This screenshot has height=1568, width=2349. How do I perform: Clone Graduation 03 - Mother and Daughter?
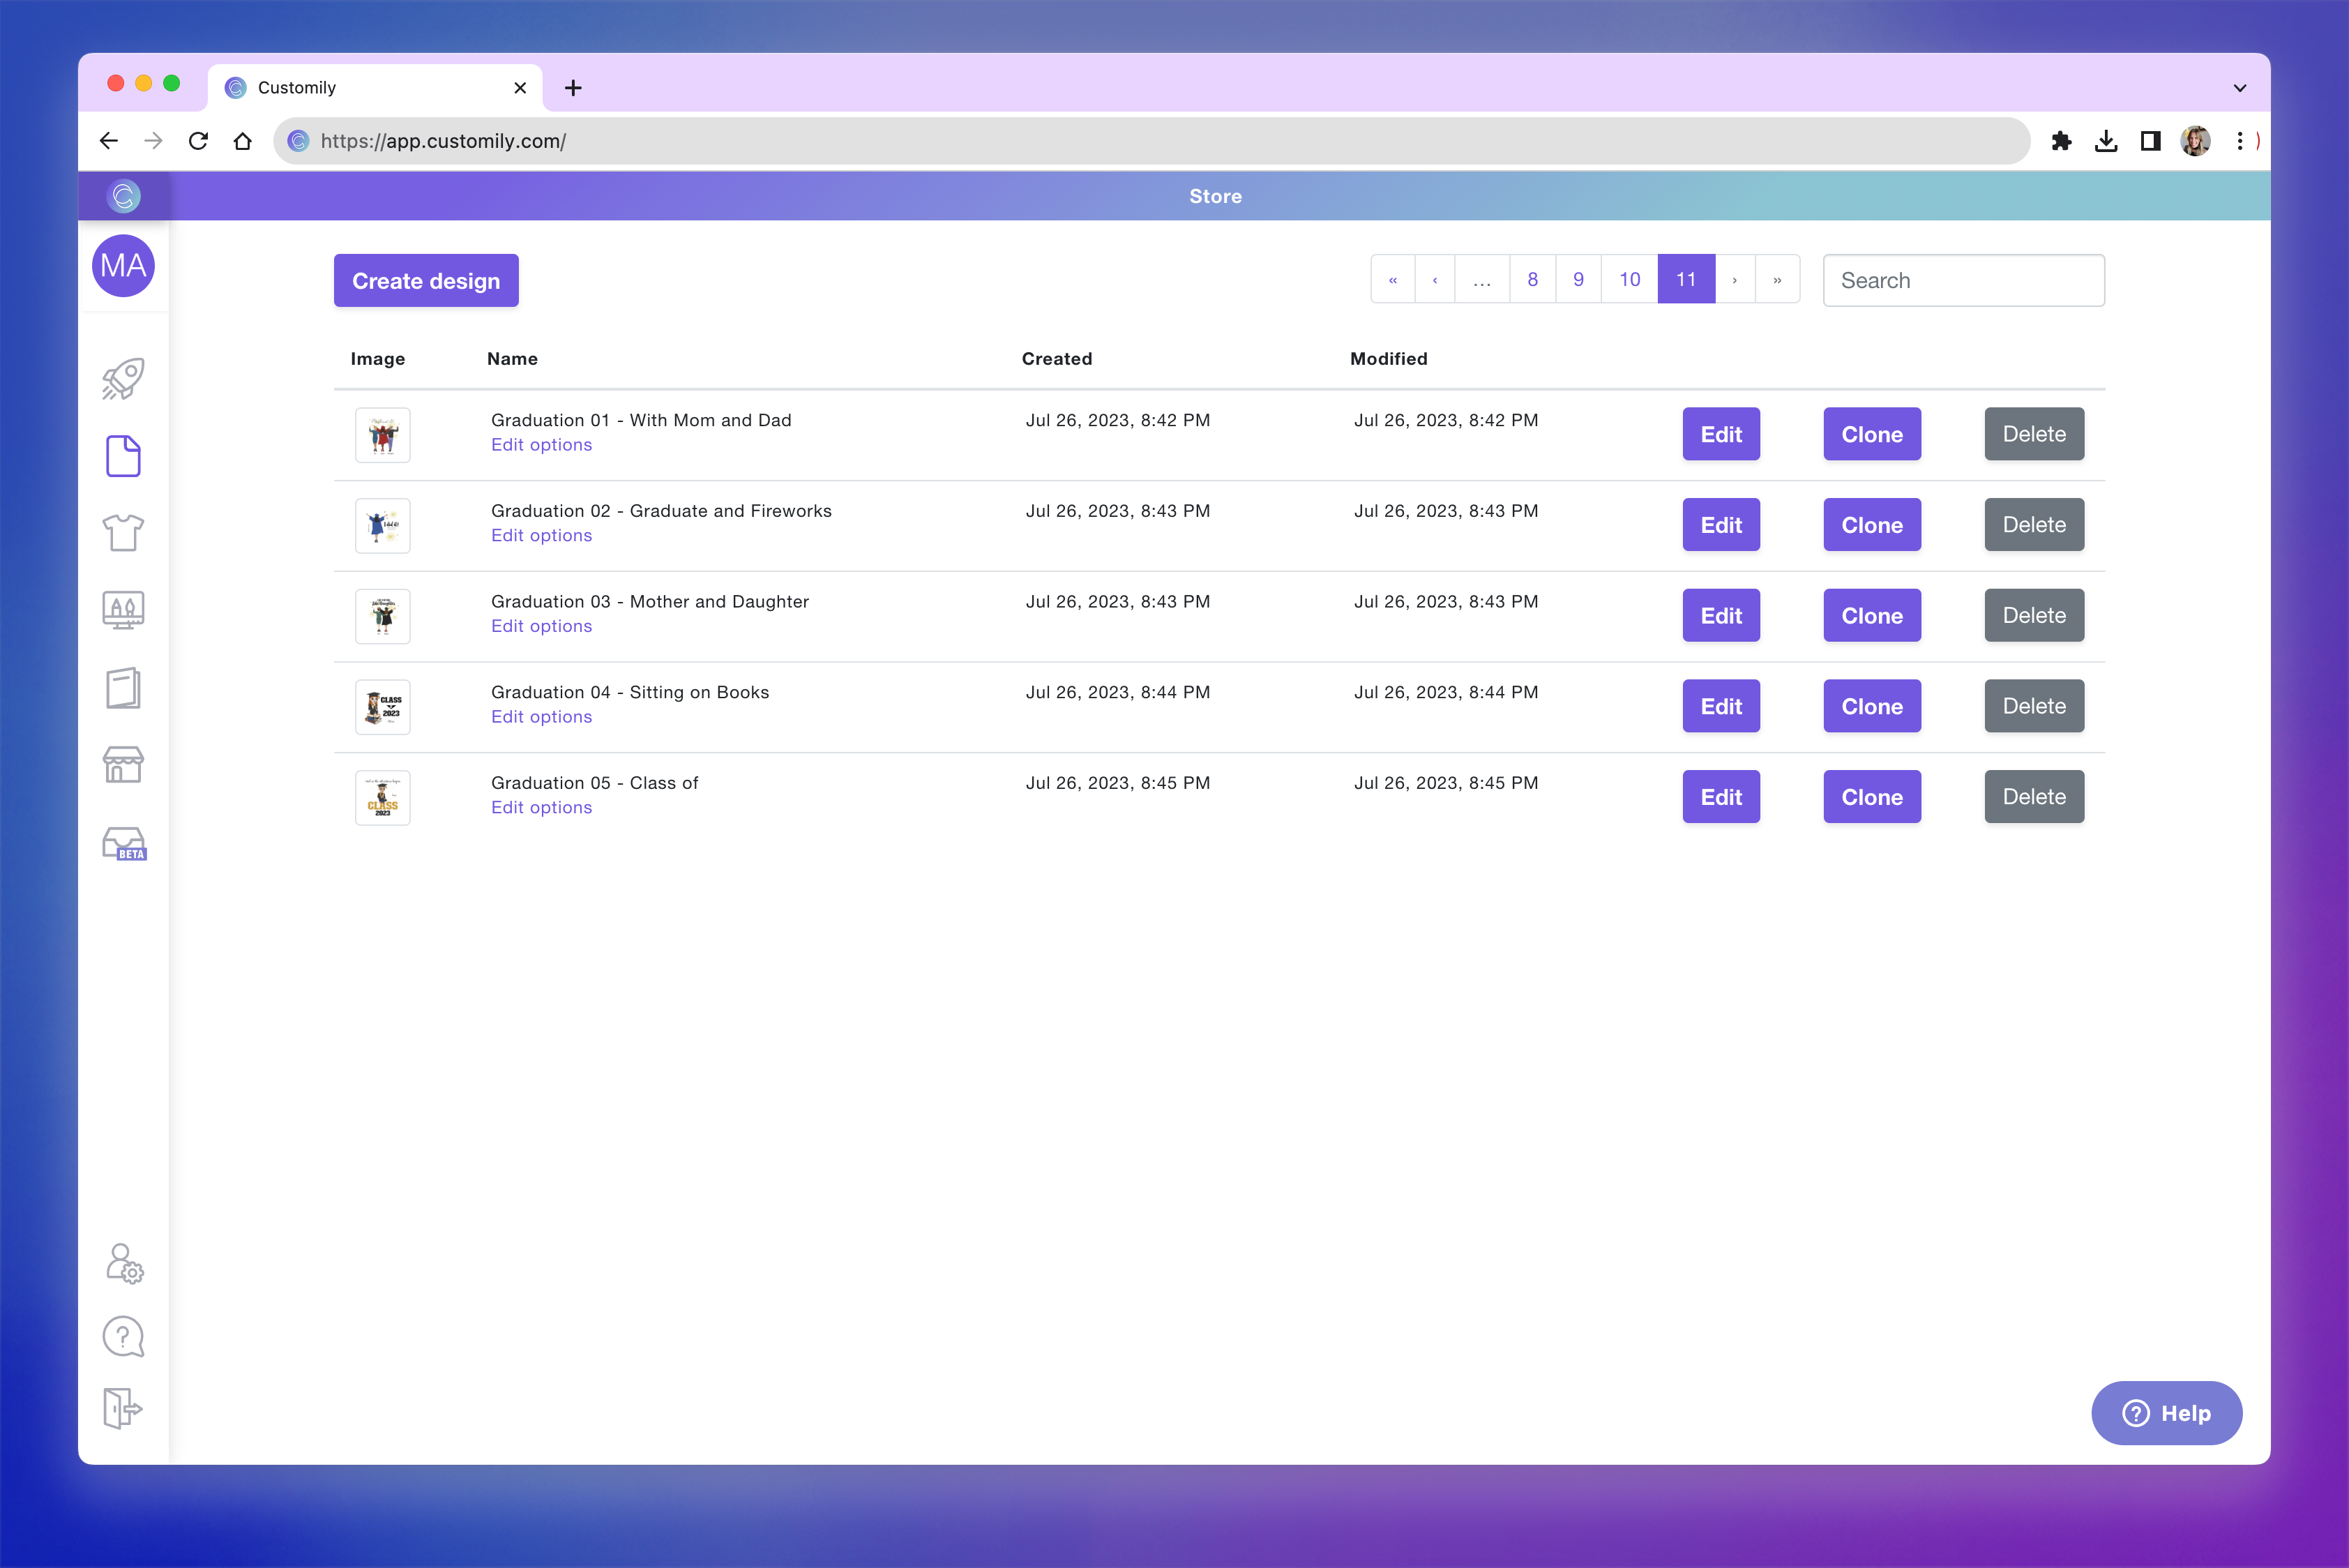[x=1871, y=616]
